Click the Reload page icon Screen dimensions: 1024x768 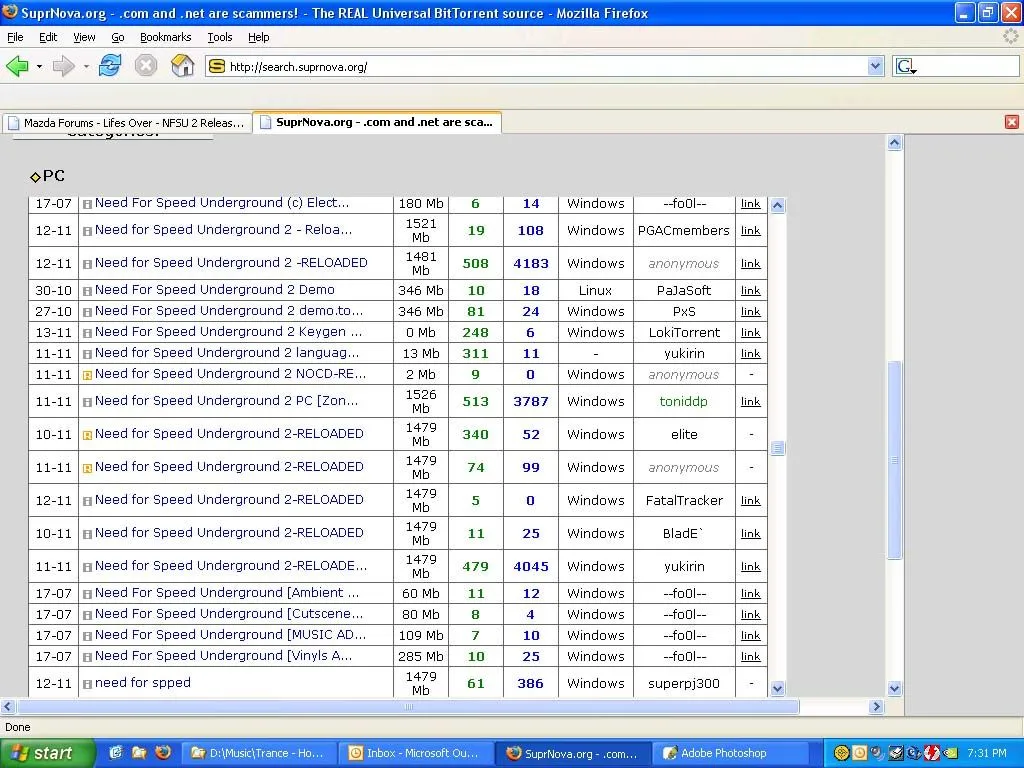tap(110, 66)
